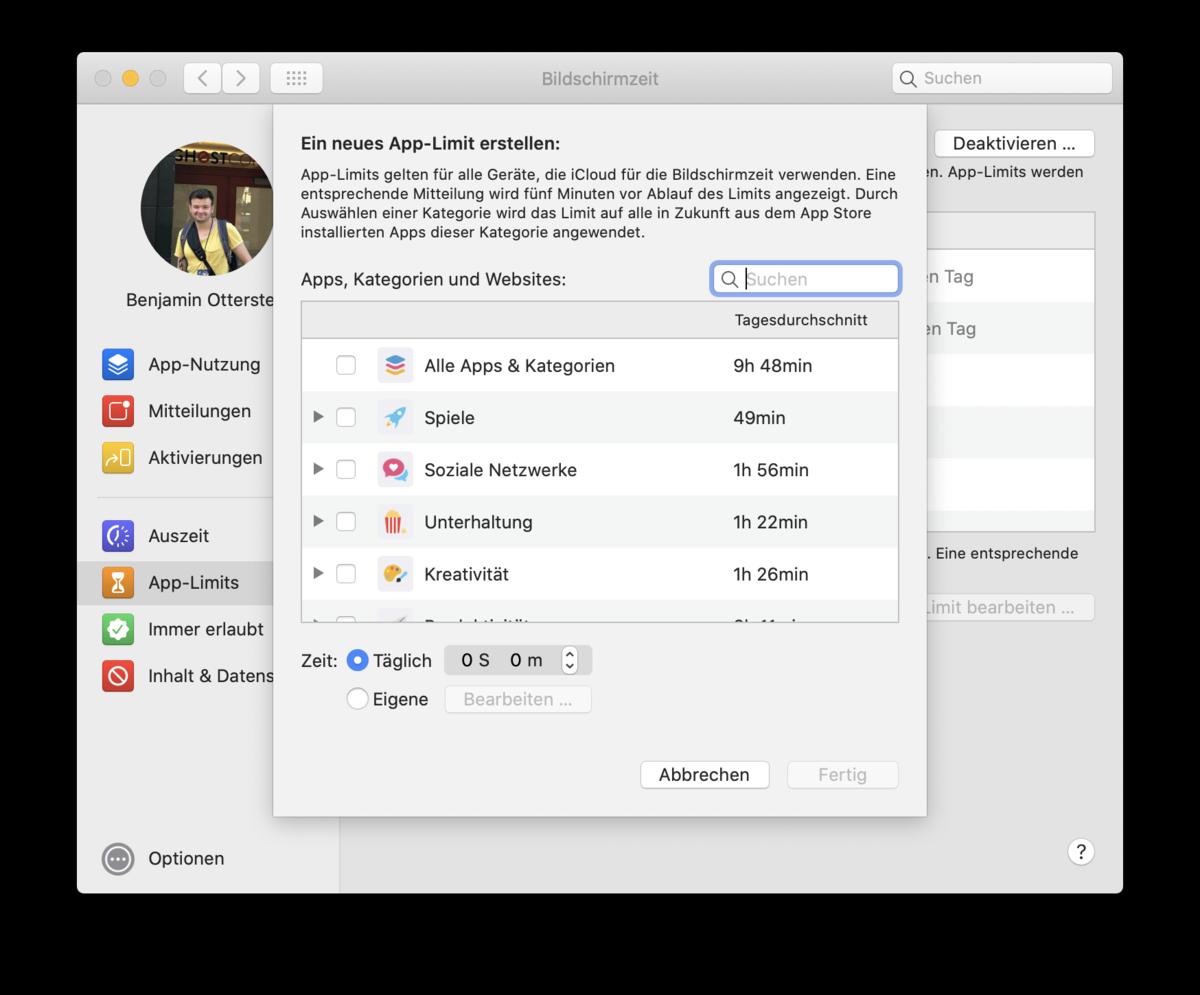Click the time stepper arrows

[x=570, y=660]
